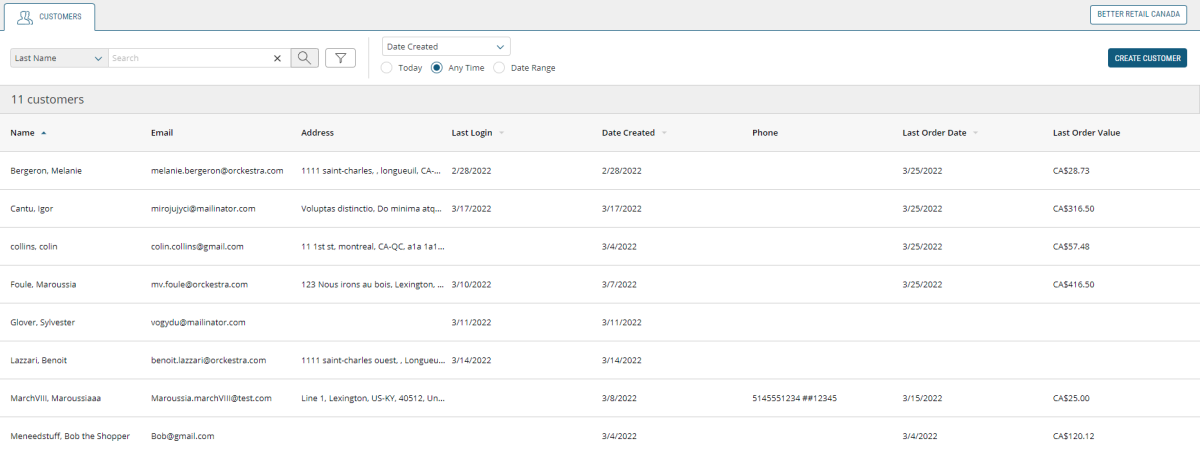The image size is (1200, 450).
Task: Click the Customers tab people icon
Action: click(25, 16)
